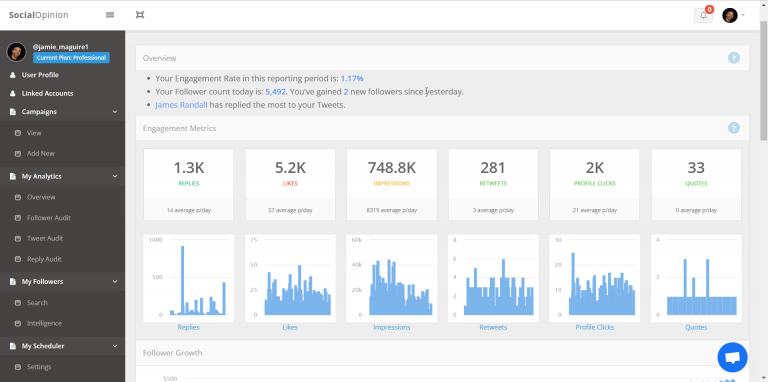The width and height of the screenshot is (768, 382).
Task: Click the "14 average p/day" text
Action: coord(189,210)
